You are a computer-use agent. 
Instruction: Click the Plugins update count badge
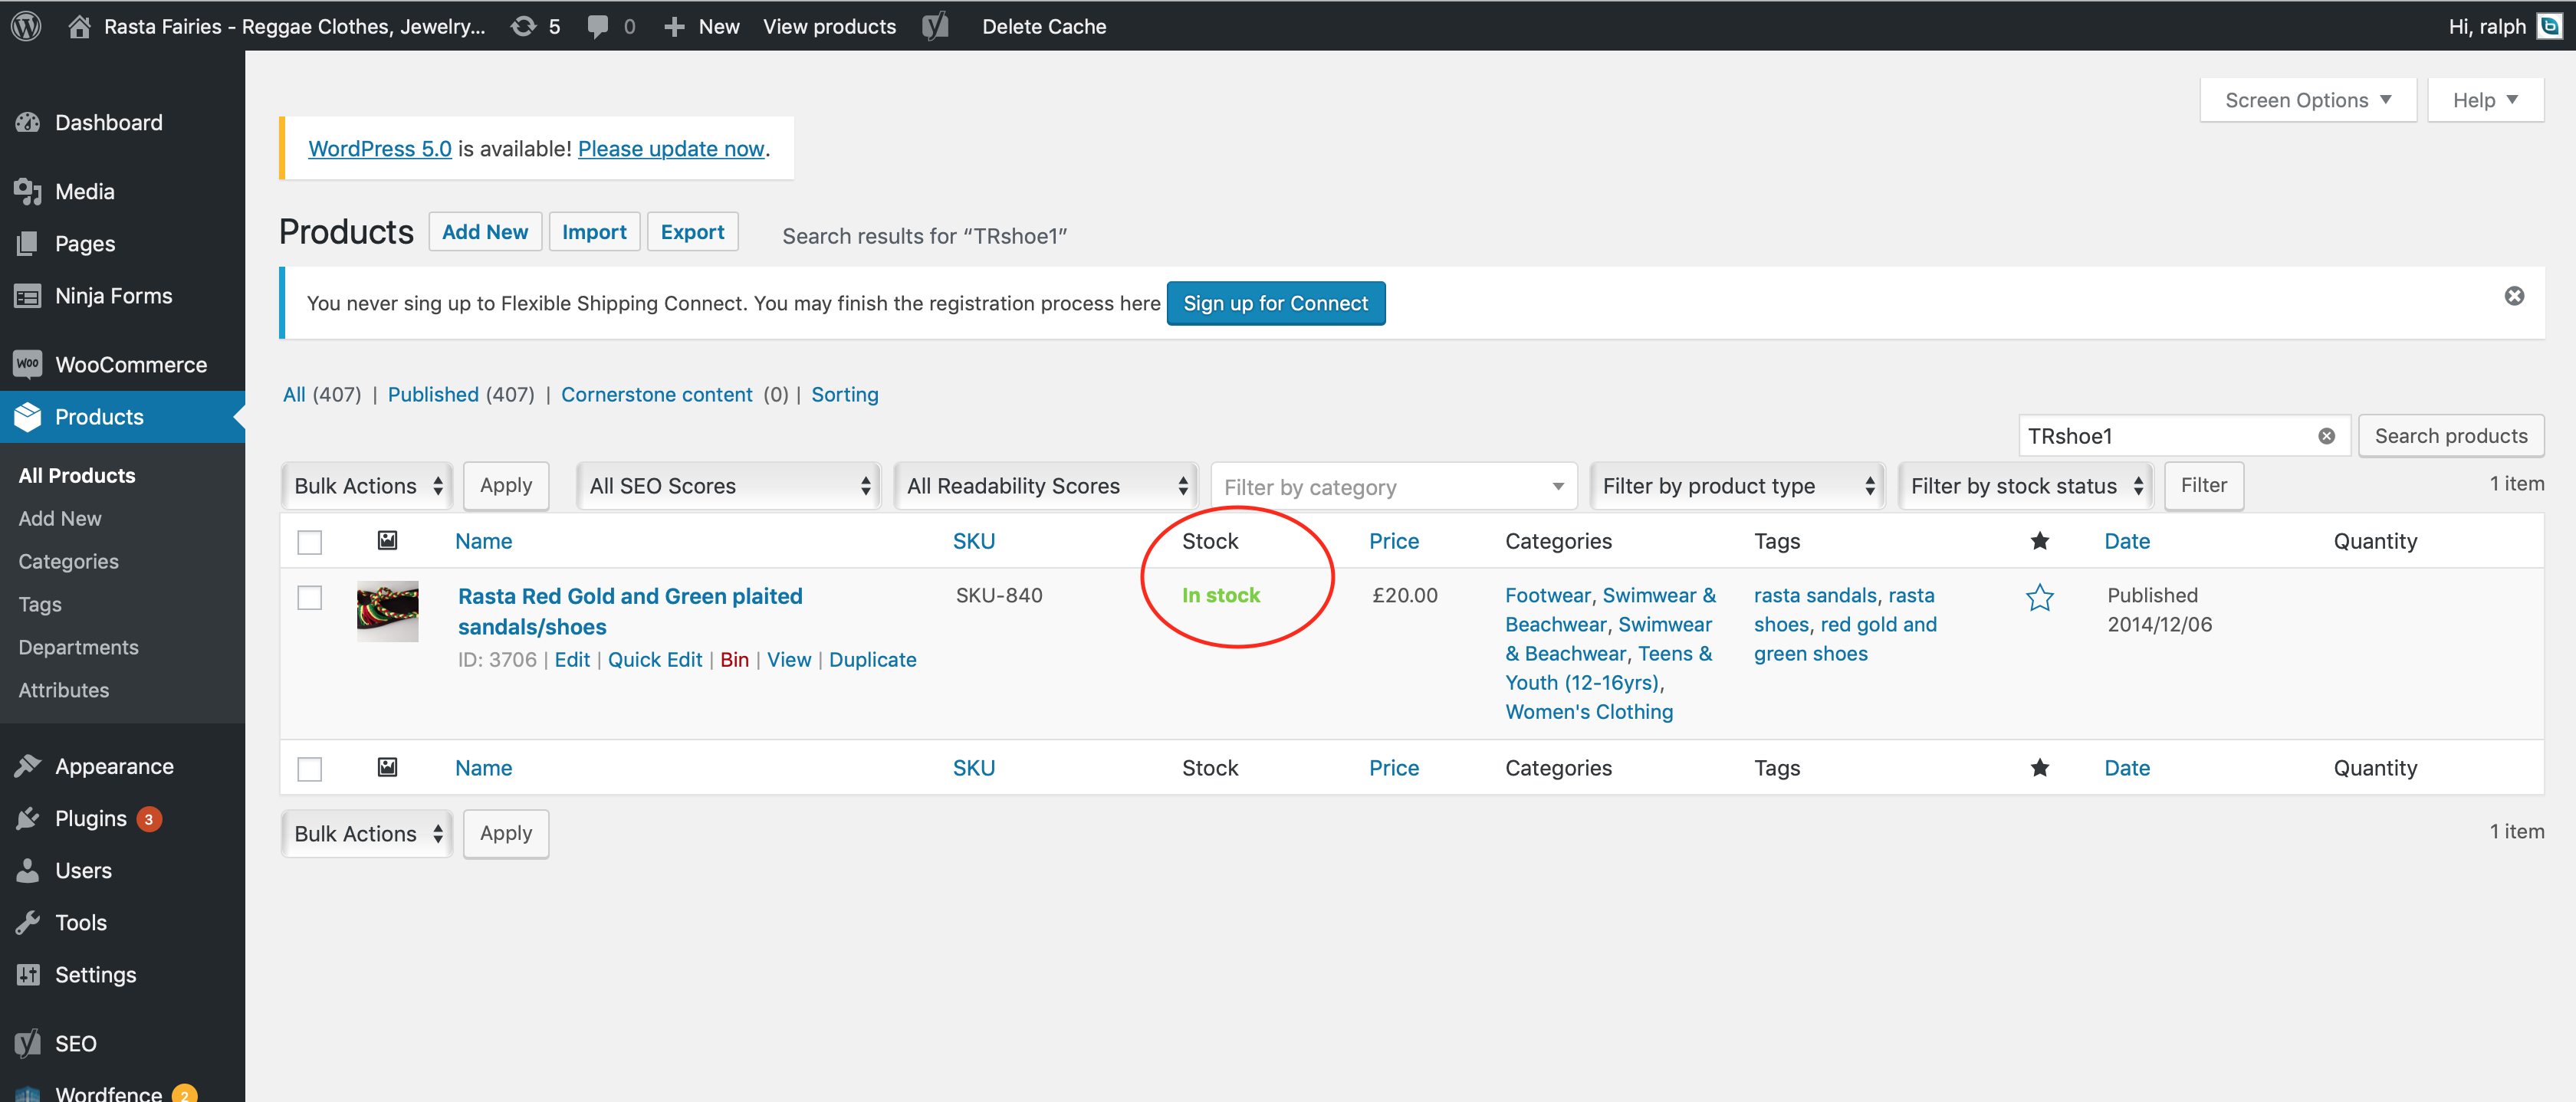click(149, 819)
